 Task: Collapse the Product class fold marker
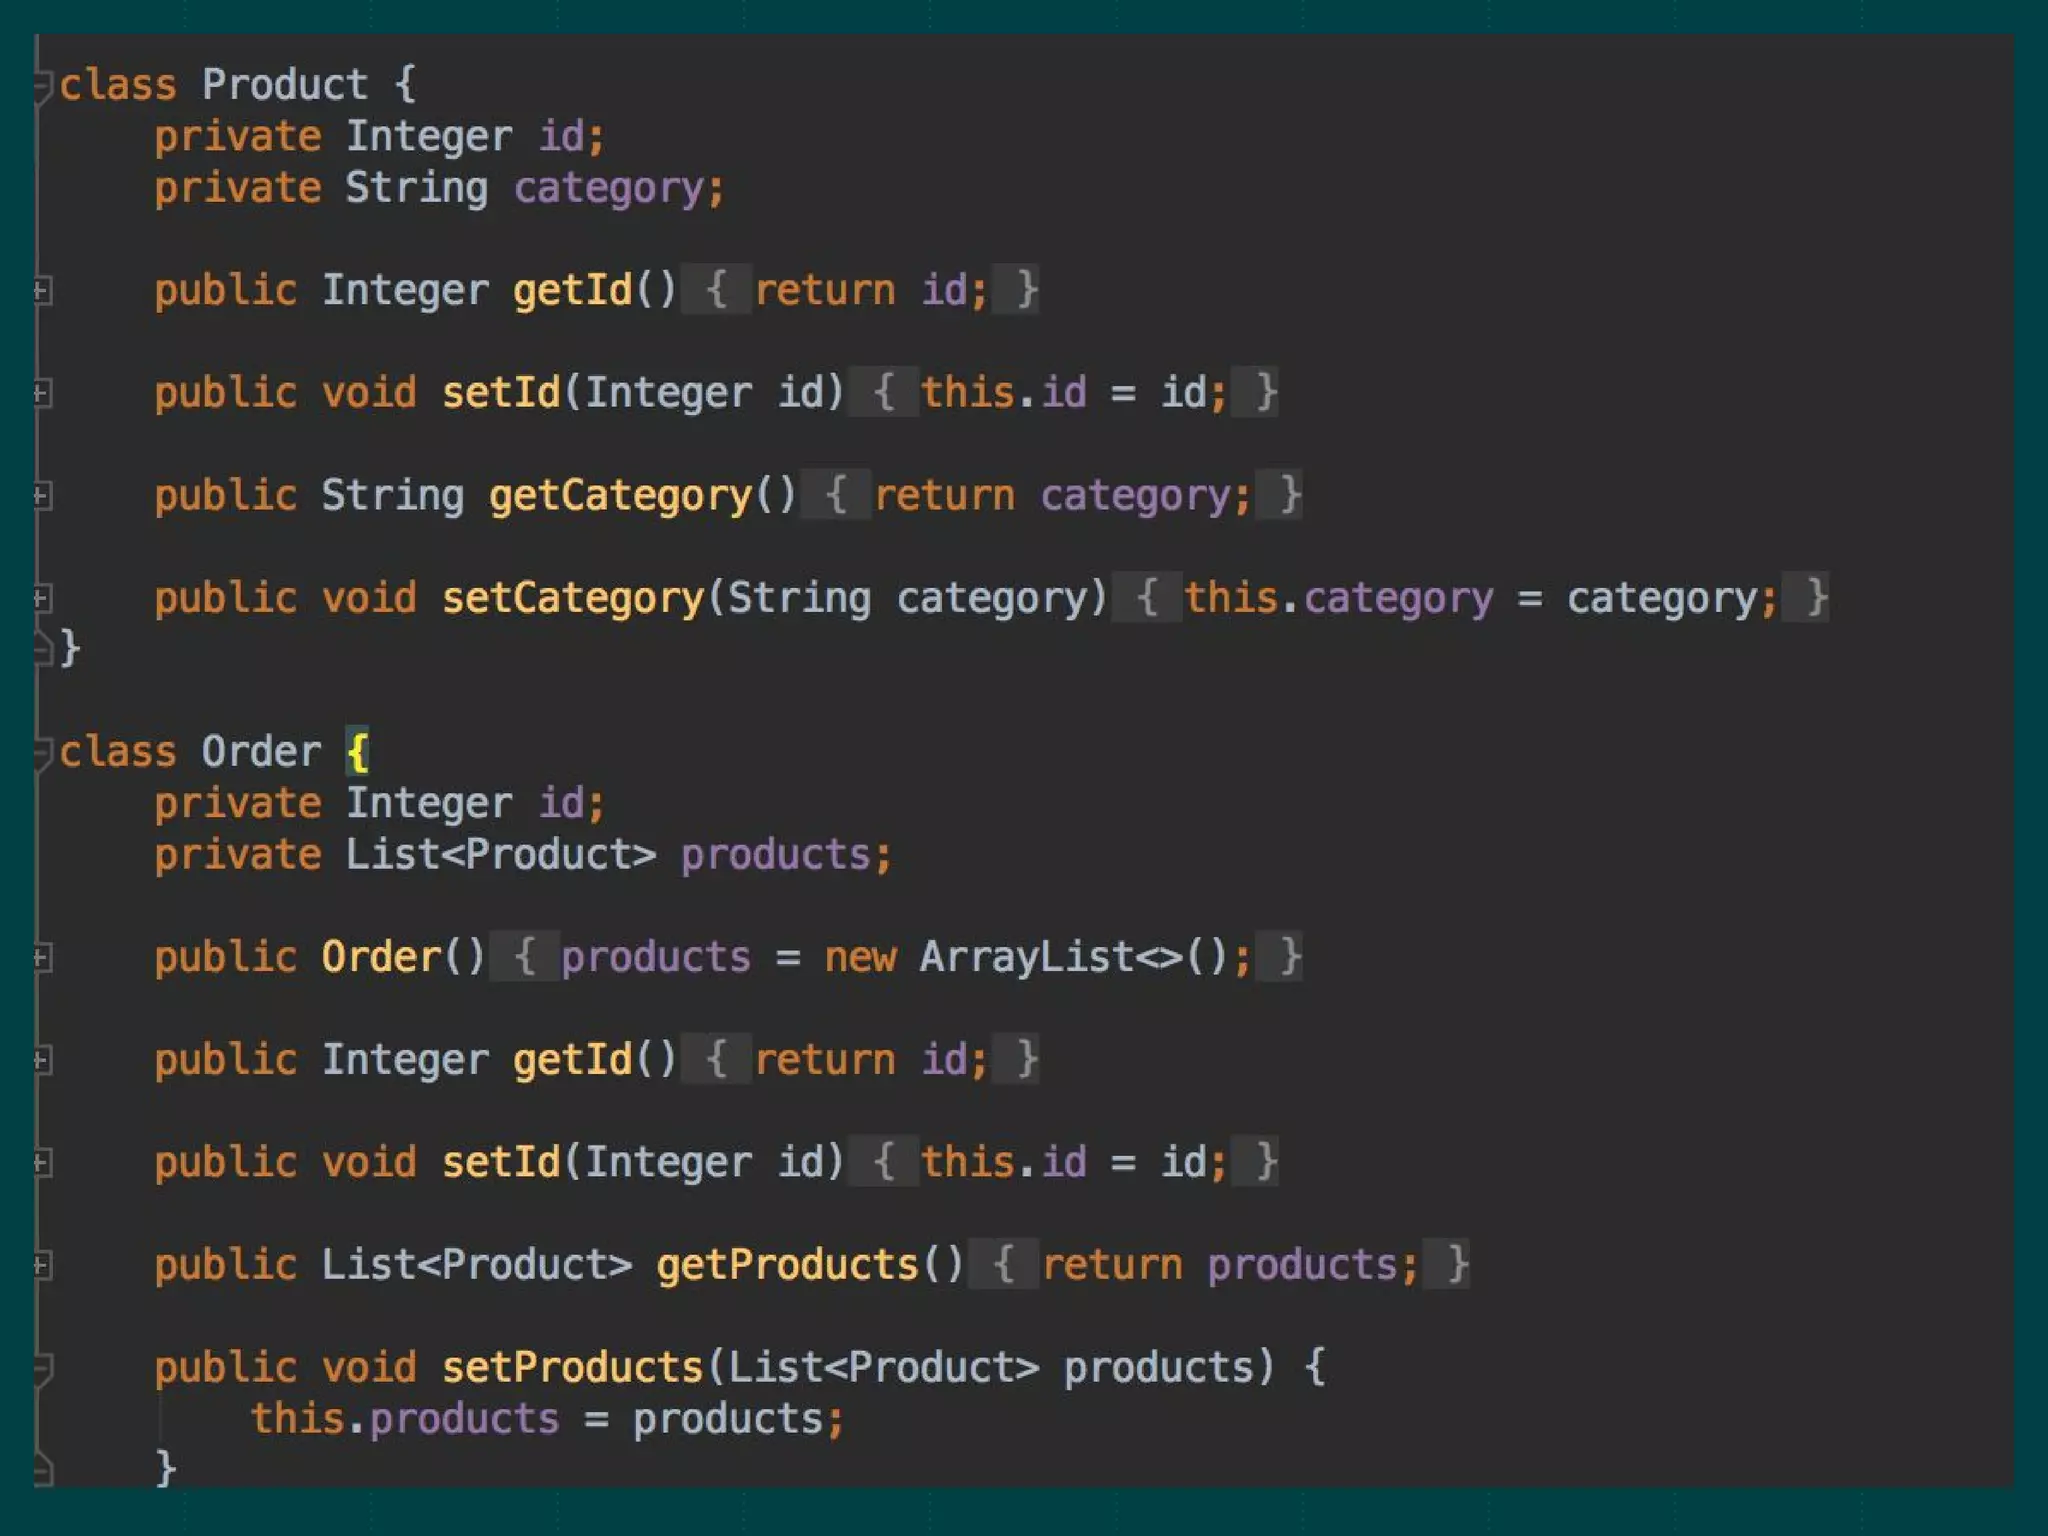point(42,86)
